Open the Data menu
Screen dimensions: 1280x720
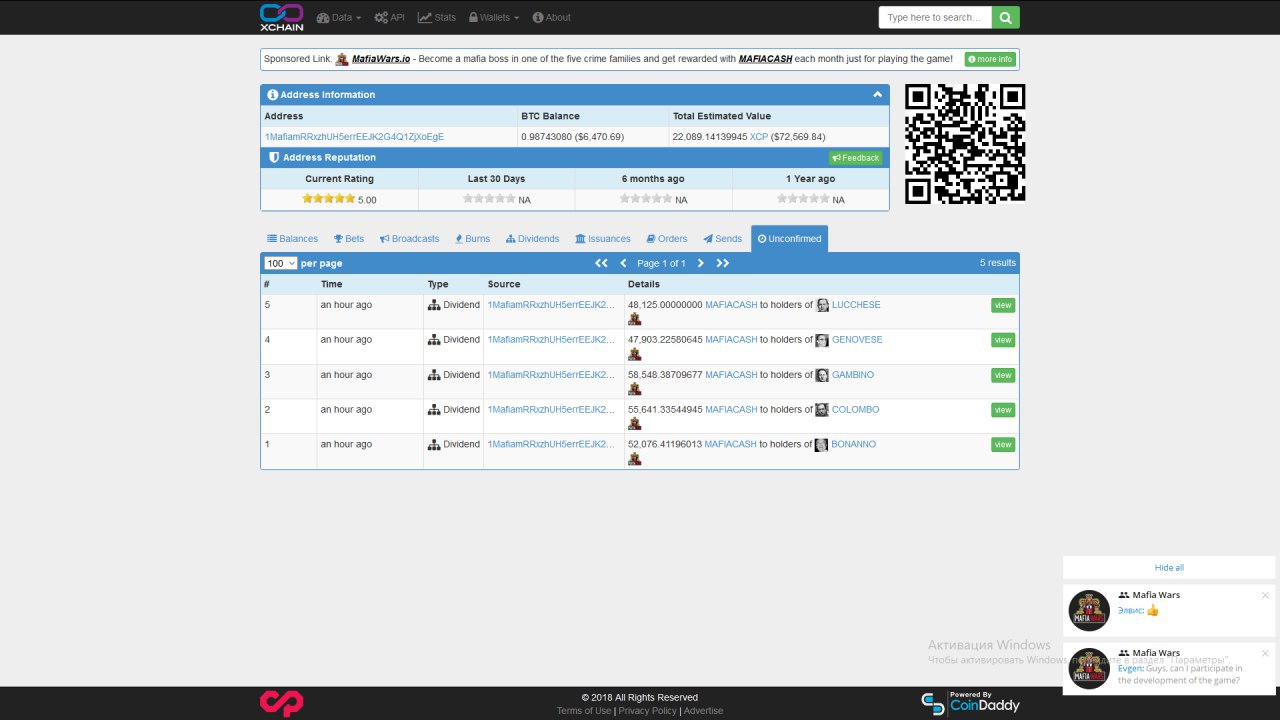pos(338,17)
